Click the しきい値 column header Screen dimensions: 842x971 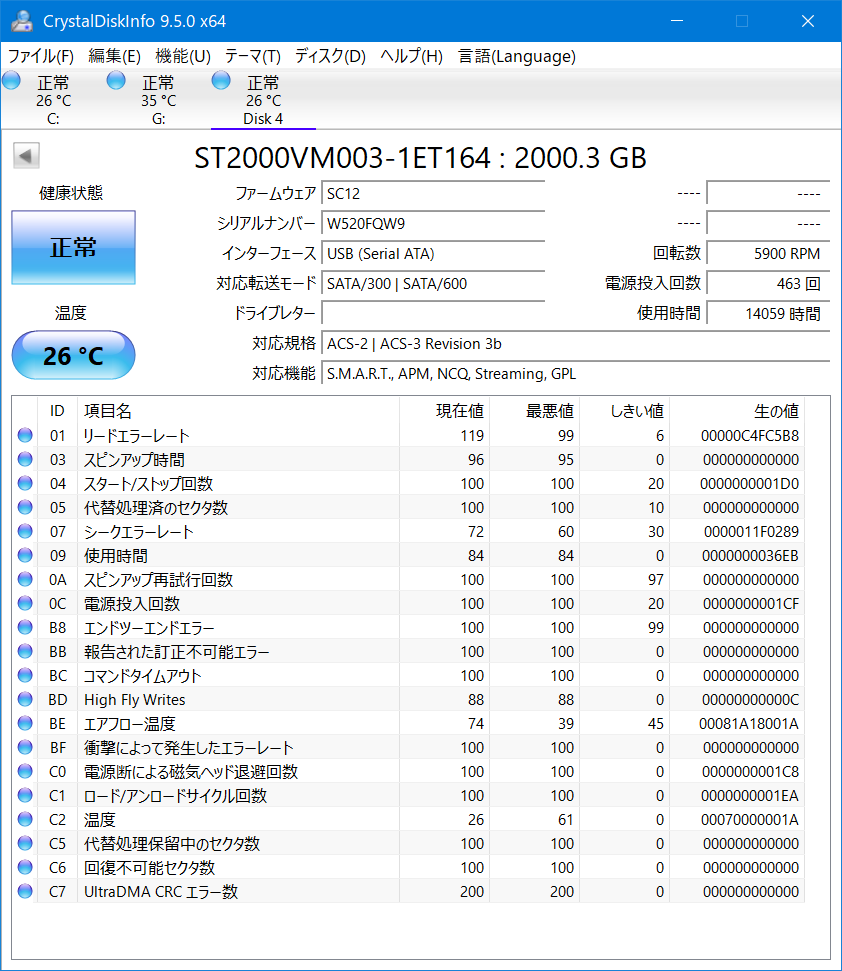pyautogui.click(x=624, y=411)
